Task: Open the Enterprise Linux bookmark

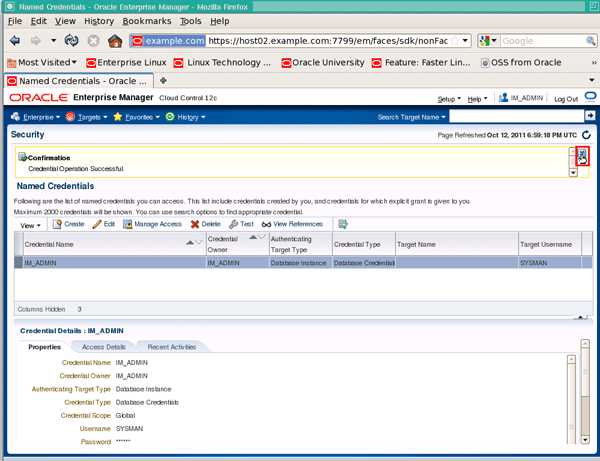Action: 126,62
